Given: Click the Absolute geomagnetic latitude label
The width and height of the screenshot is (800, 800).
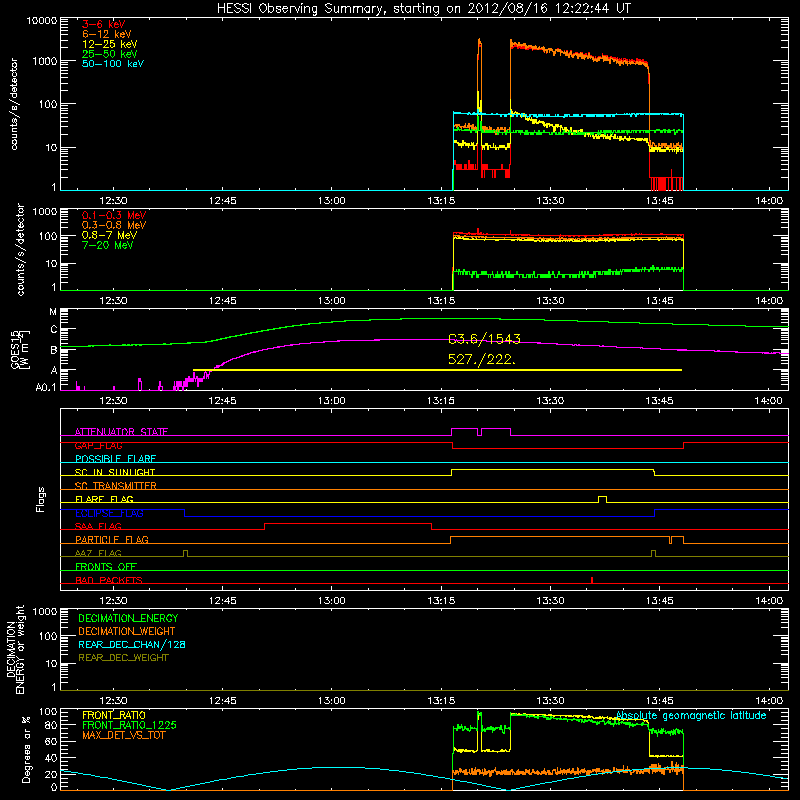Looking at the screenshot, I should [x=691, y=716].
